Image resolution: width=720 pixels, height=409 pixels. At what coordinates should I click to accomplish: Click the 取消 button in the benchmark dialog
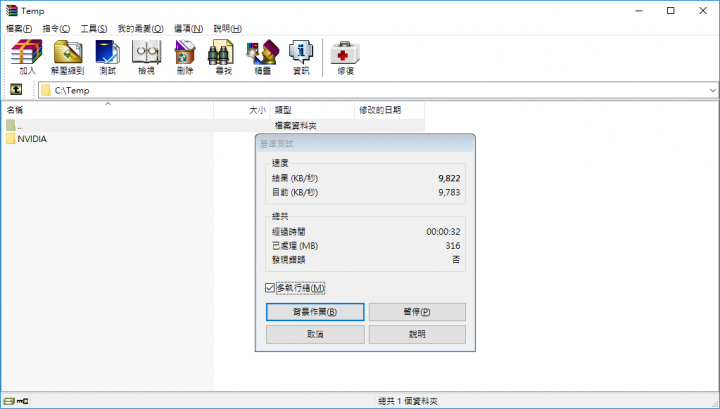315,335
